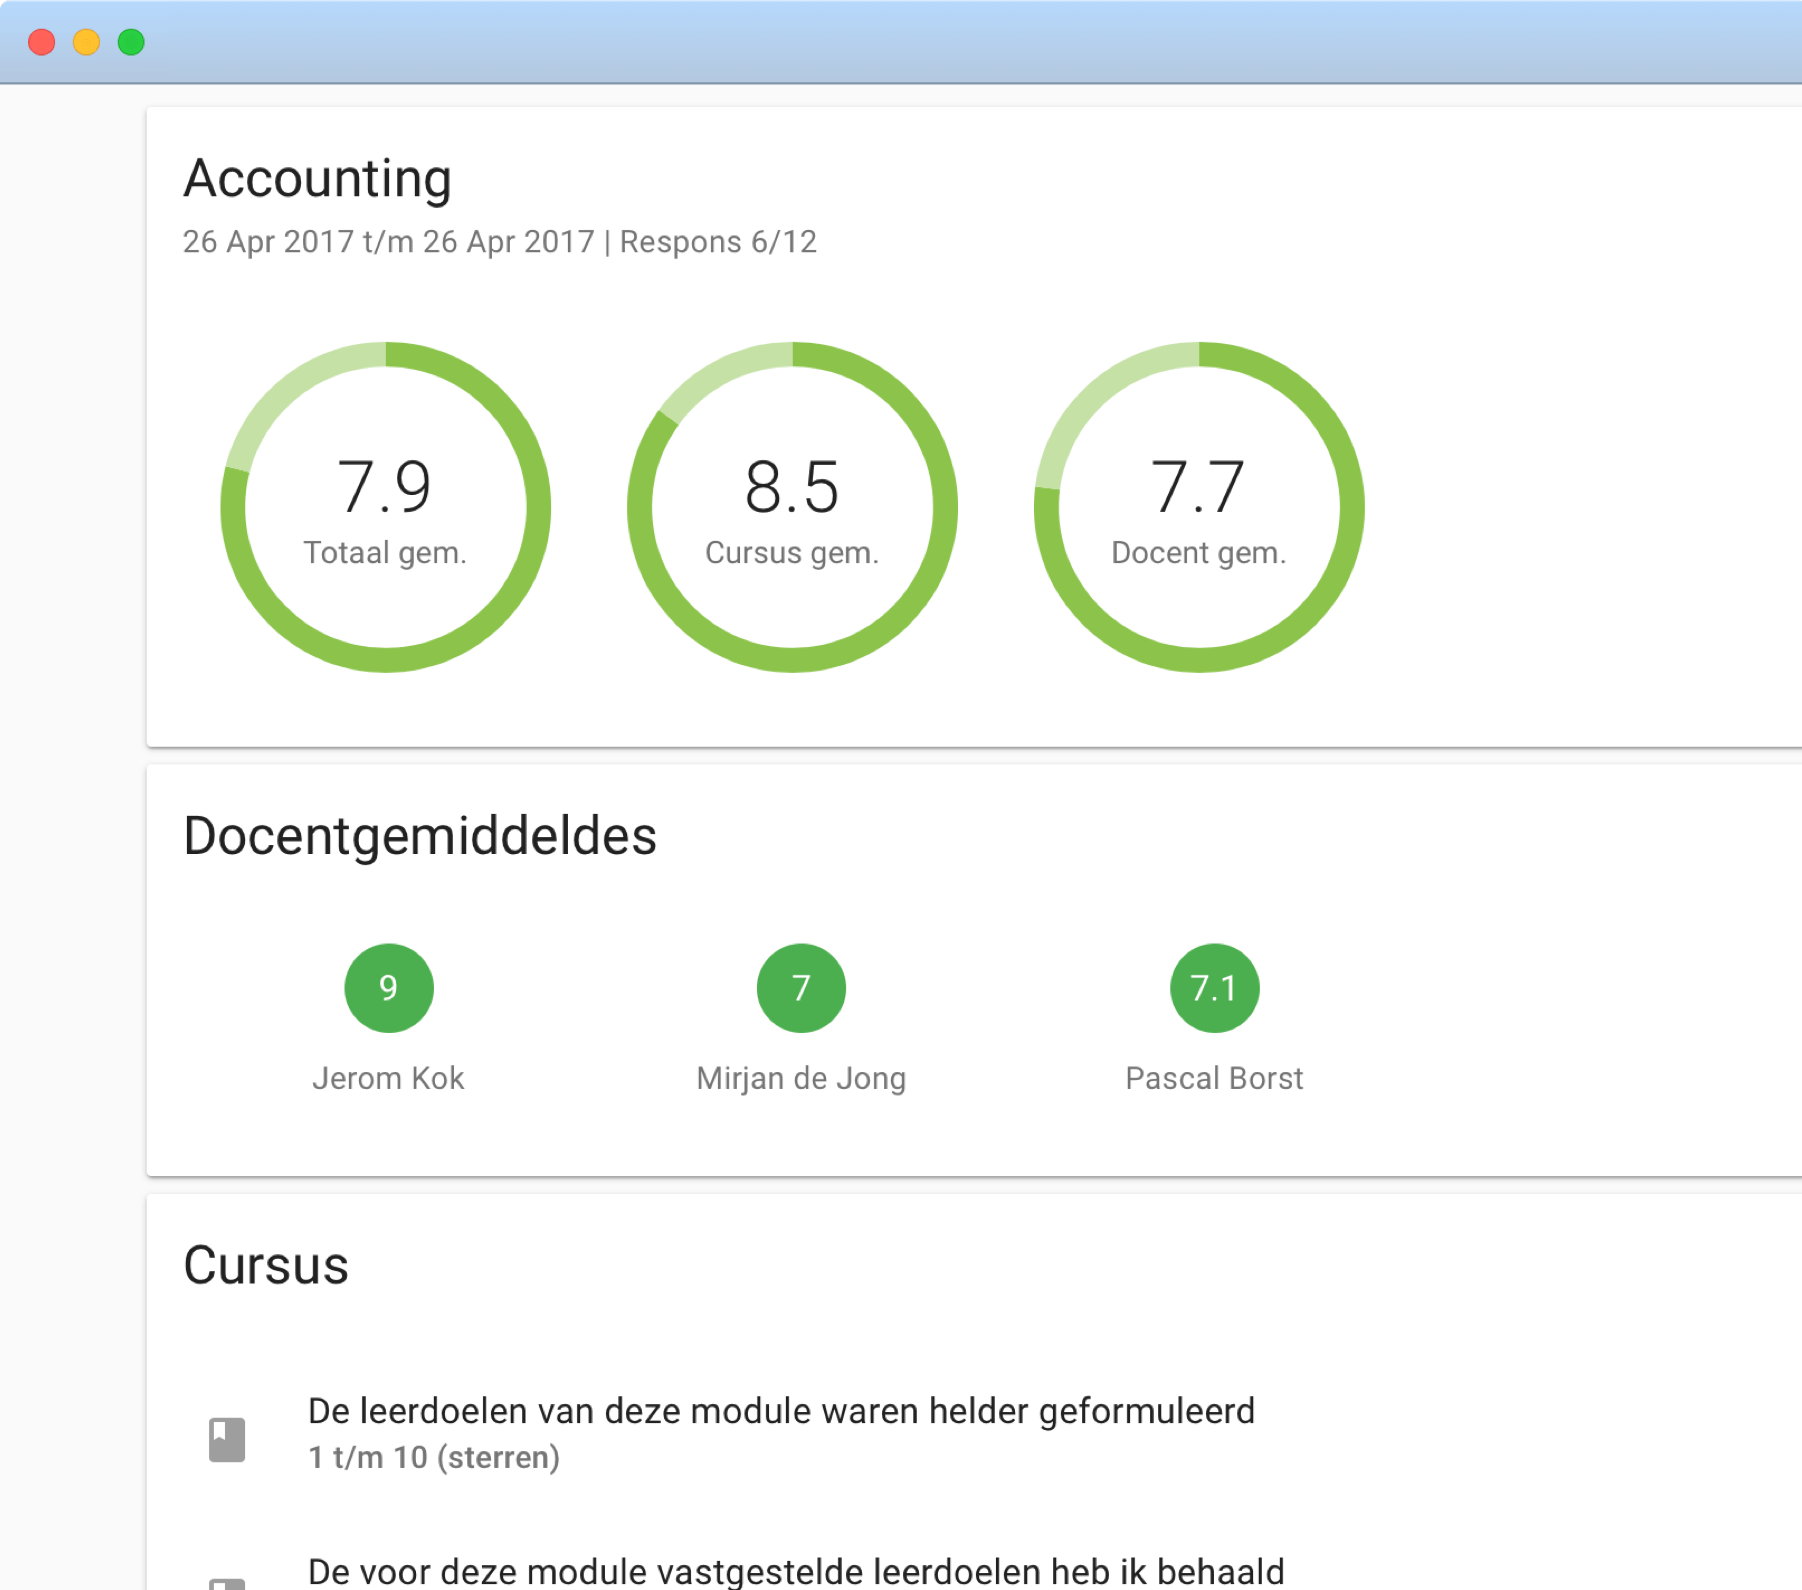Select the Cursus gem. 8.5 gauge
Viewport: 1802px width, 1590px height.
pyautogui.click(x=792, y=507)
